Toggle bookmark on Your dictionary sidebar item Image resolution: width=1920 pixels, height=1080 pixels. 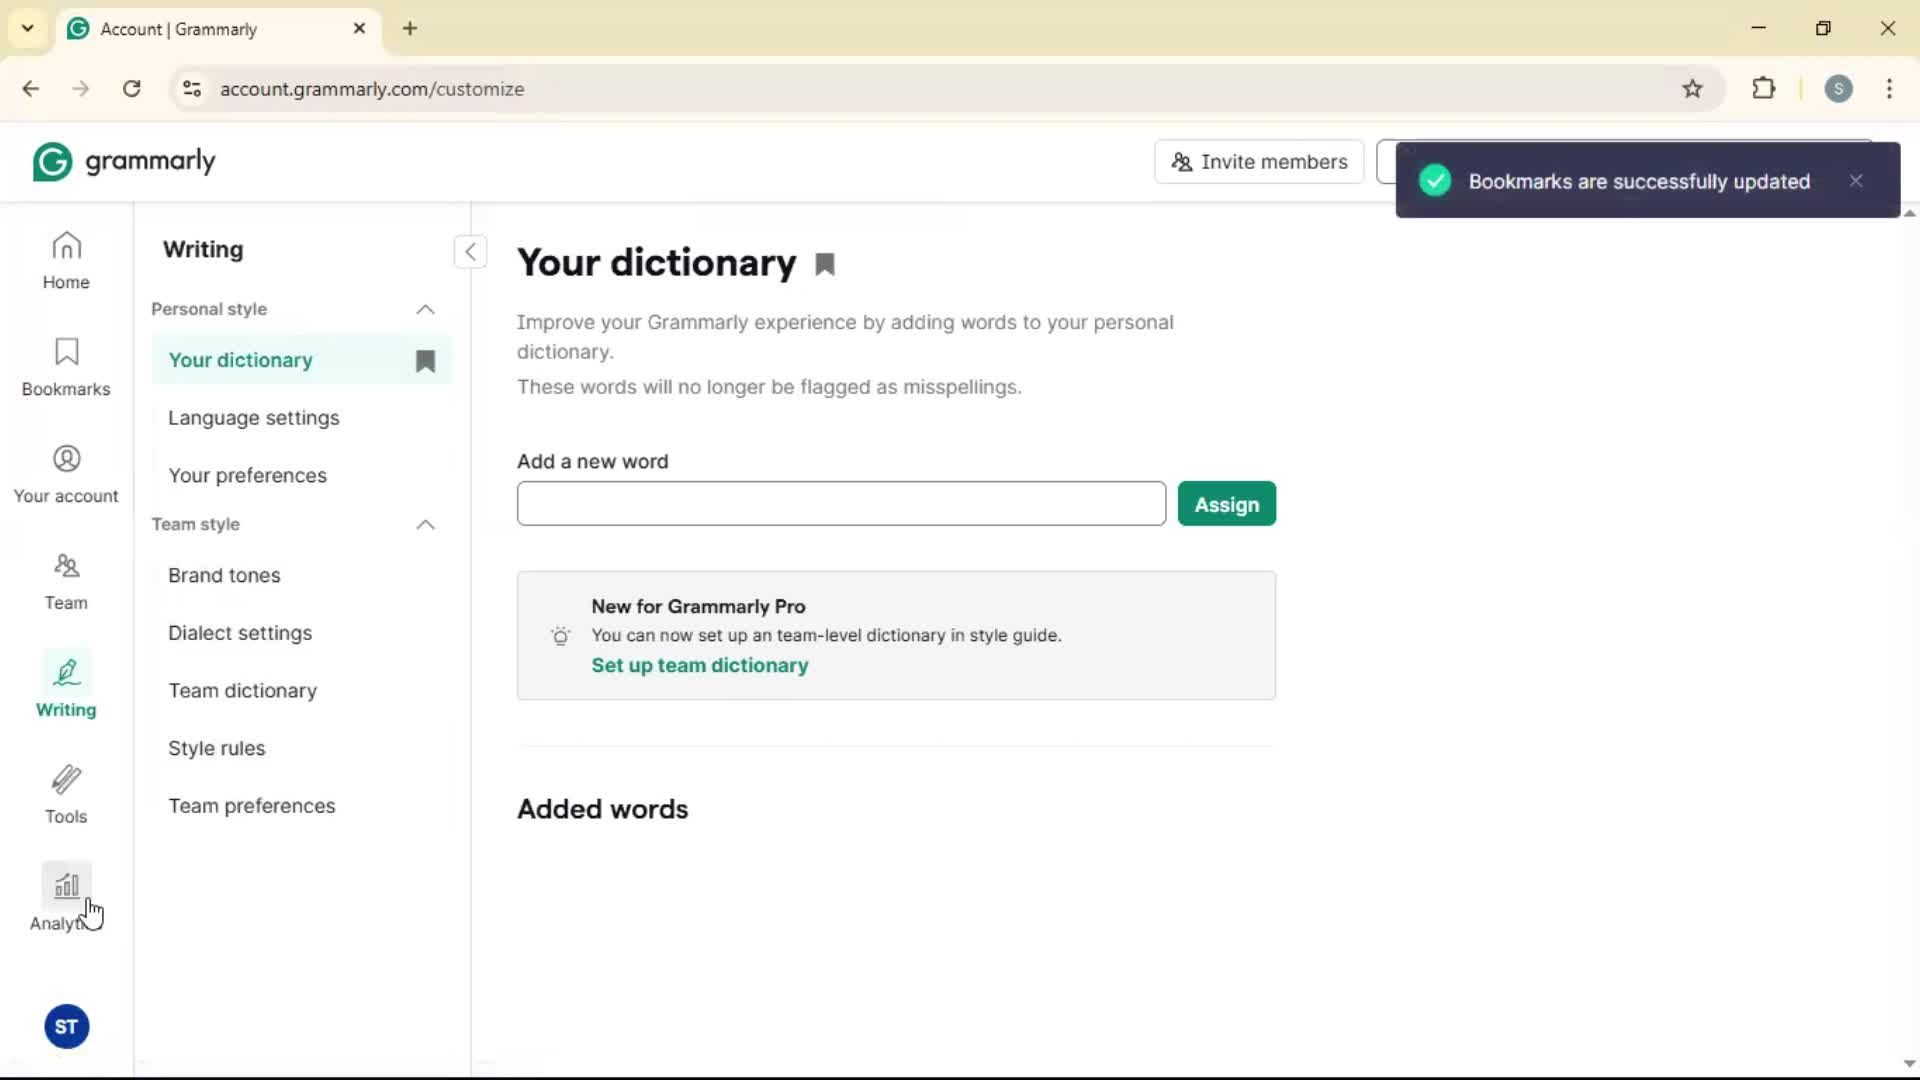[x=425, y=361]
